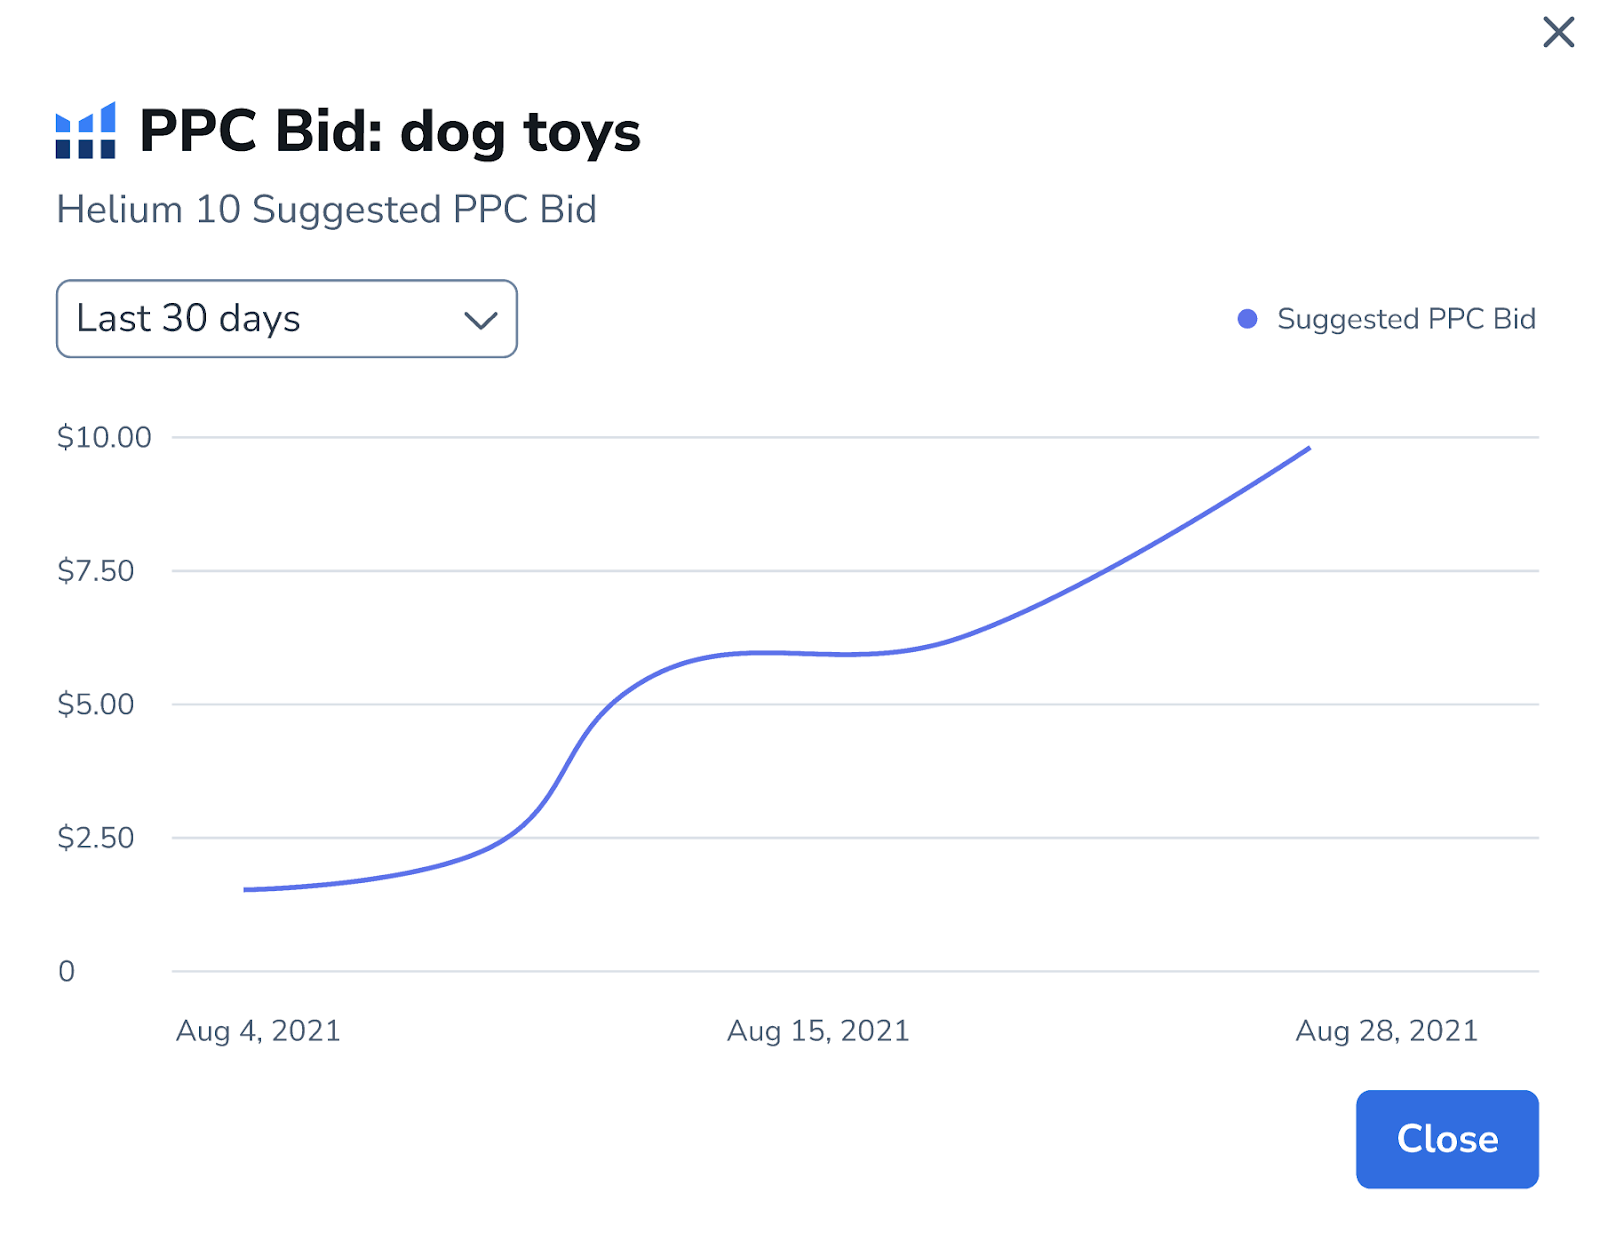Select the Helium 10 Suggested PPC Bid subtitle

326,210
